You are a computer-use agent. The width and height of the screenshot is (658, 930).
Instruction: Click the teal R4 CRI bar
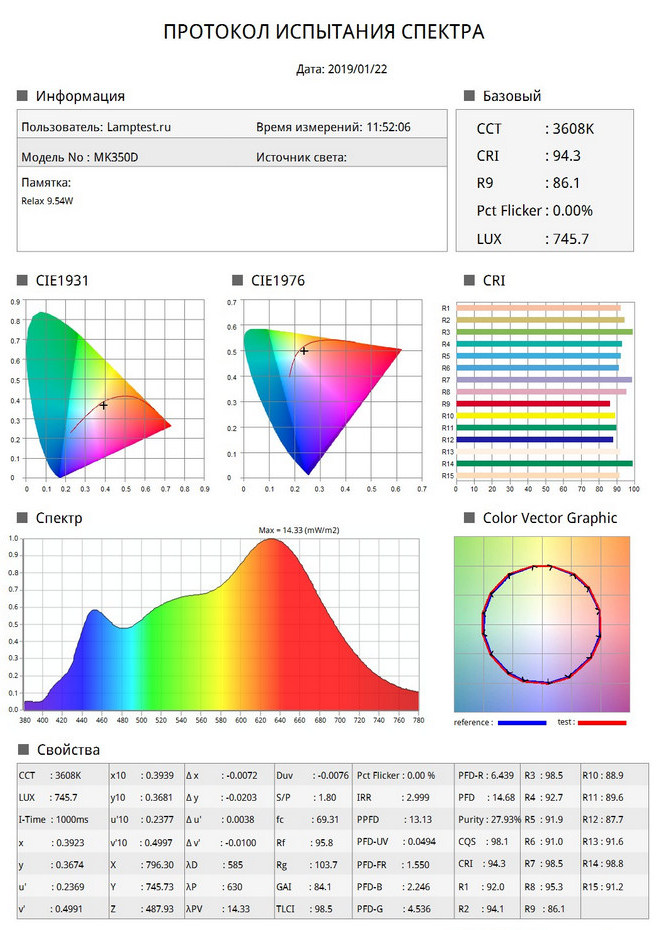coord(539,344)
